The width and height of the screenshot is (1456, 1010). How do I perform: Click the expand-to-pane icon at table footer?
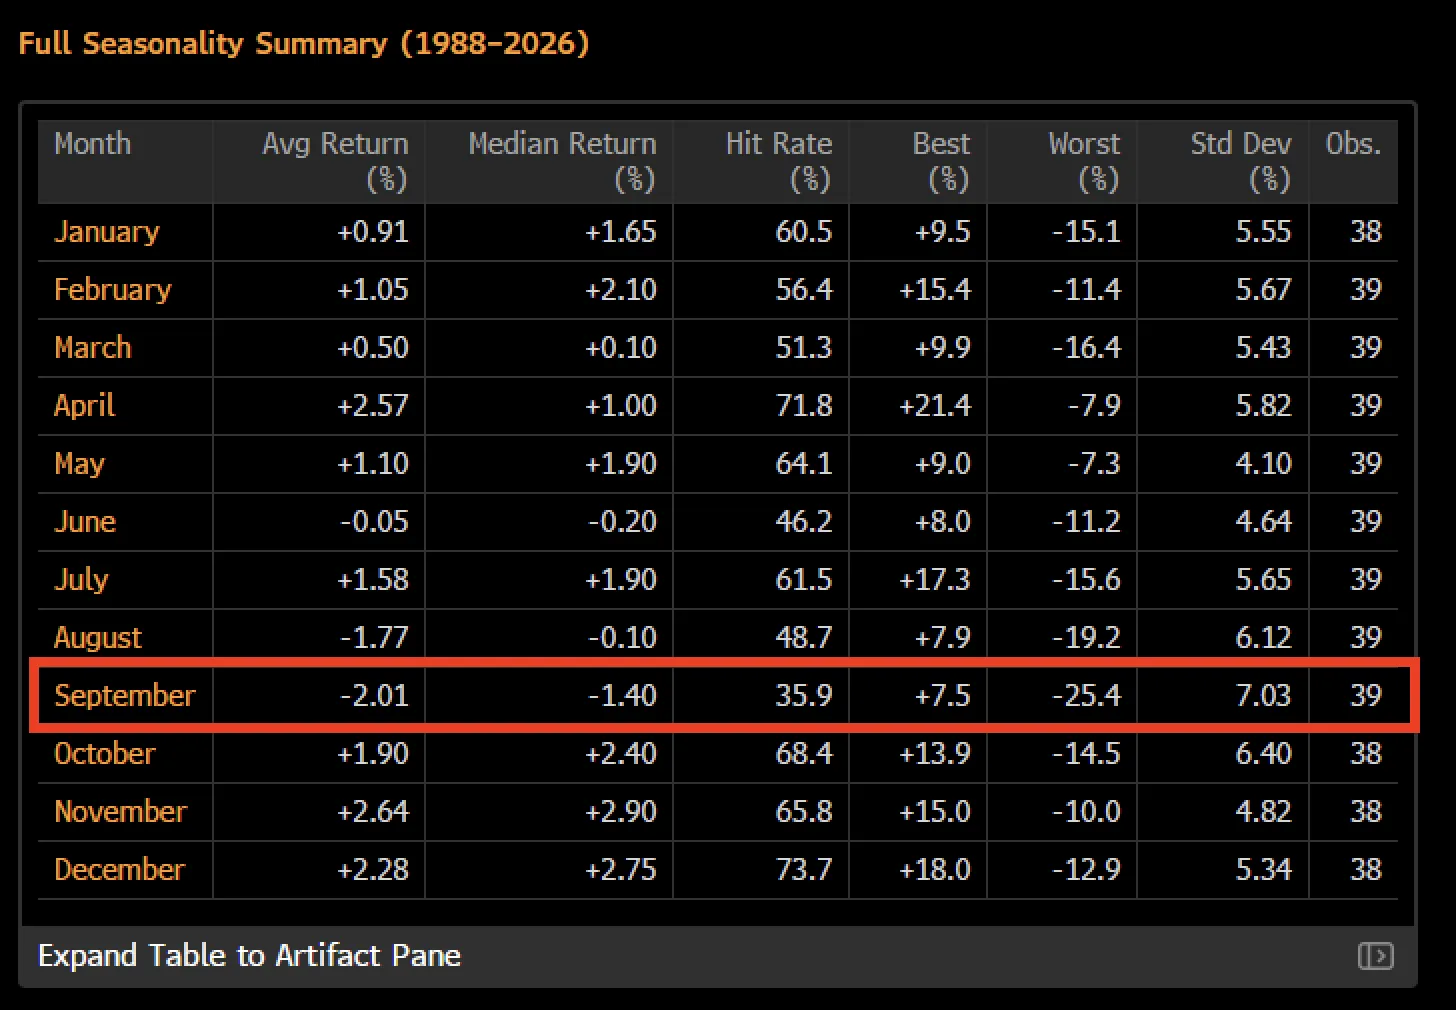1375,956
